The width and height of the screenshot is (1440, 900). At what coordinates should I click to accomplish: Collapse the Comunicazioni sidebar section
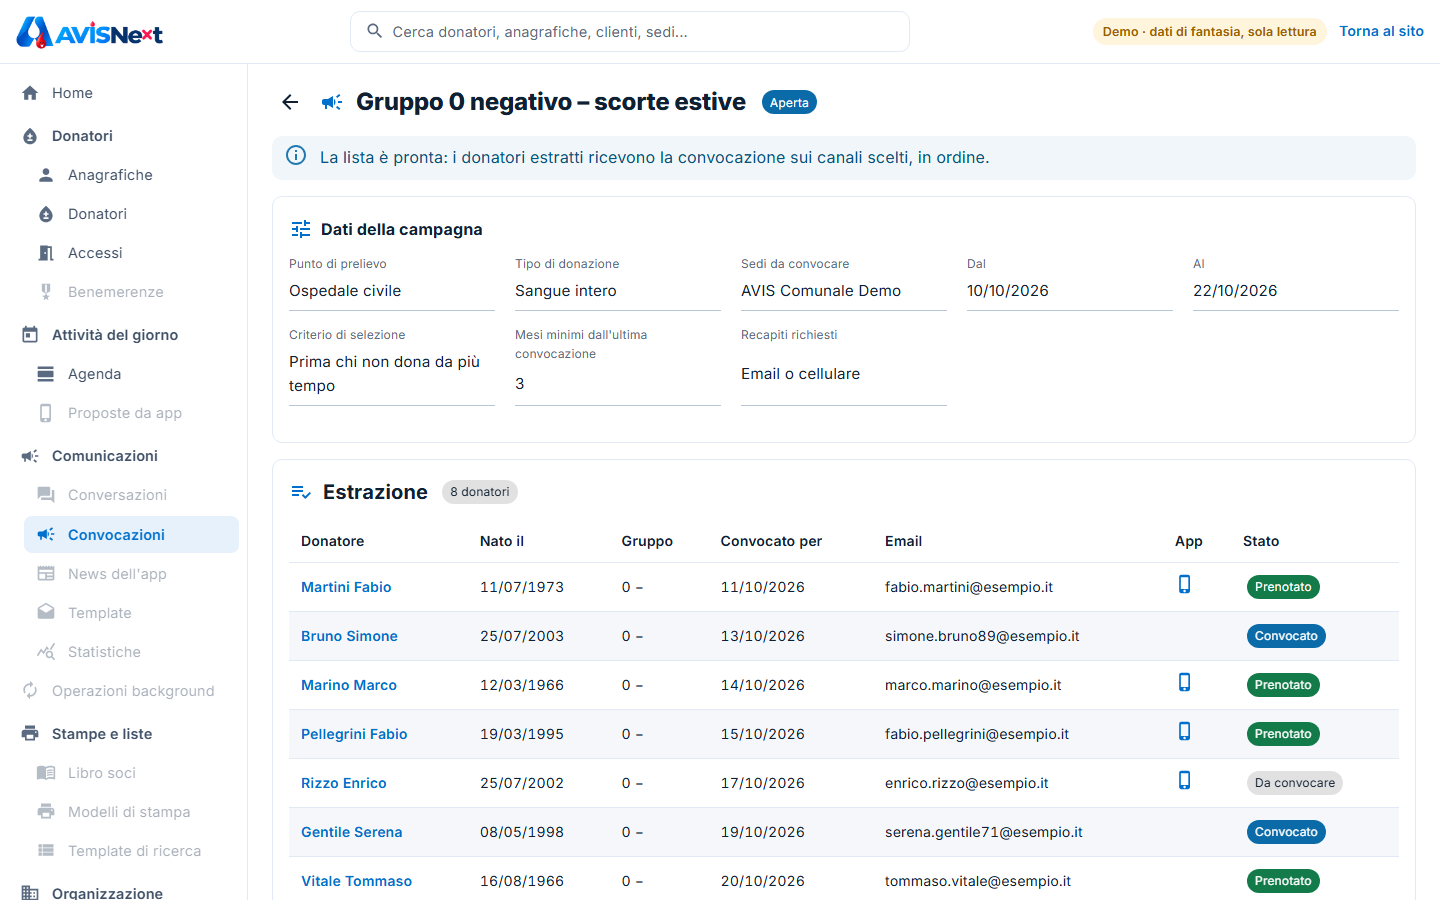[x=123, y=456]
